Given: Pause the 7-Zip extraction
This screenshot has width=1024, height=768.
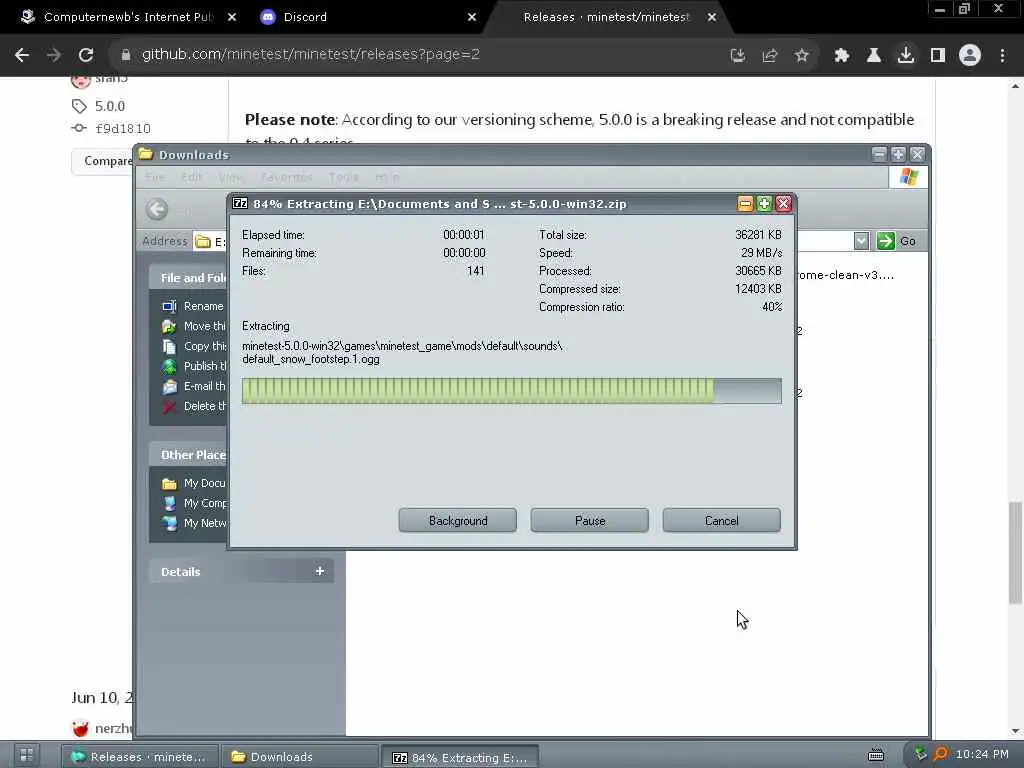Looking at the screenshot, I should coord(590,520).
